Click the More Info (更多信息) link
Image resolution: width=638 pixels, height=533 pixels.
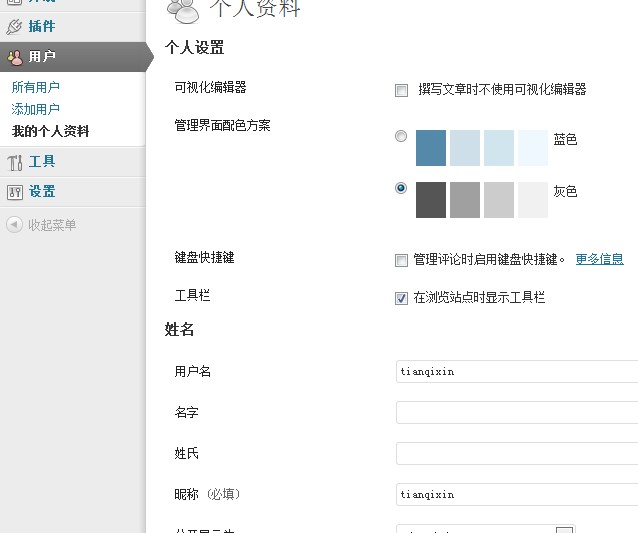pos(599,259)
